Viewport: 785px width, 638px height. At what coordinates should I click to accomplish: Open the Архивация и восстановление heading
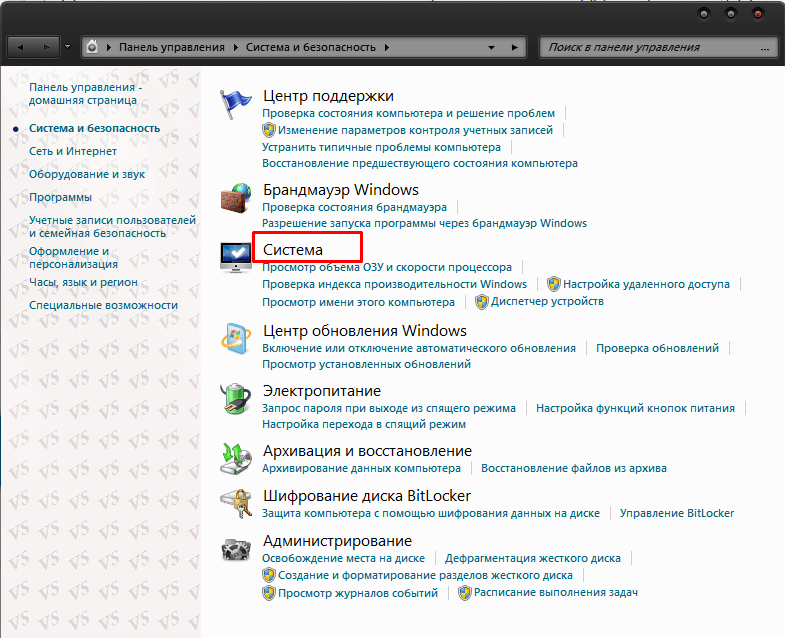coord(367,451)
